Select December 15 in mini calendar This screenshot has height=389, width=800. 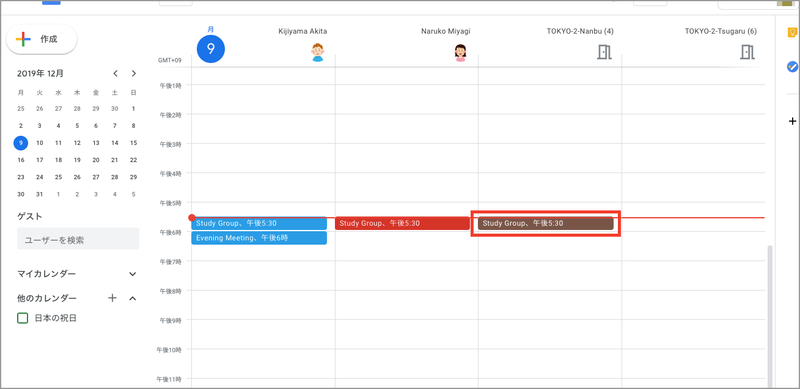click(x=133, y=143)
